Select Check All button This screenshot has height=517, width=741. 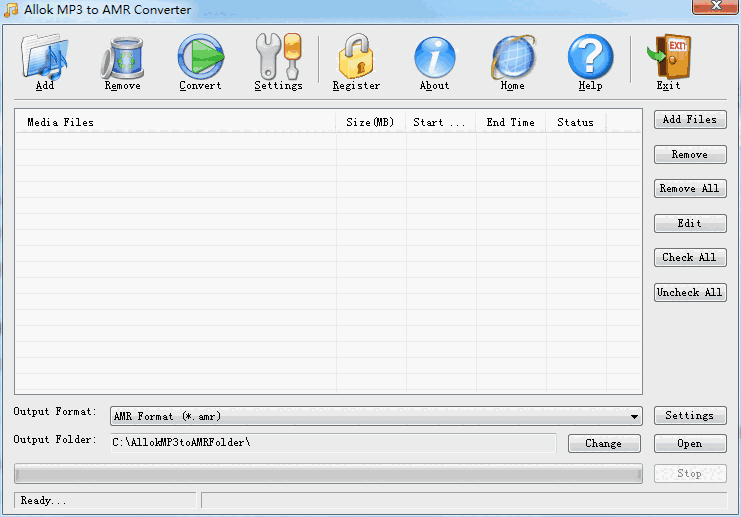coord(690,258)
